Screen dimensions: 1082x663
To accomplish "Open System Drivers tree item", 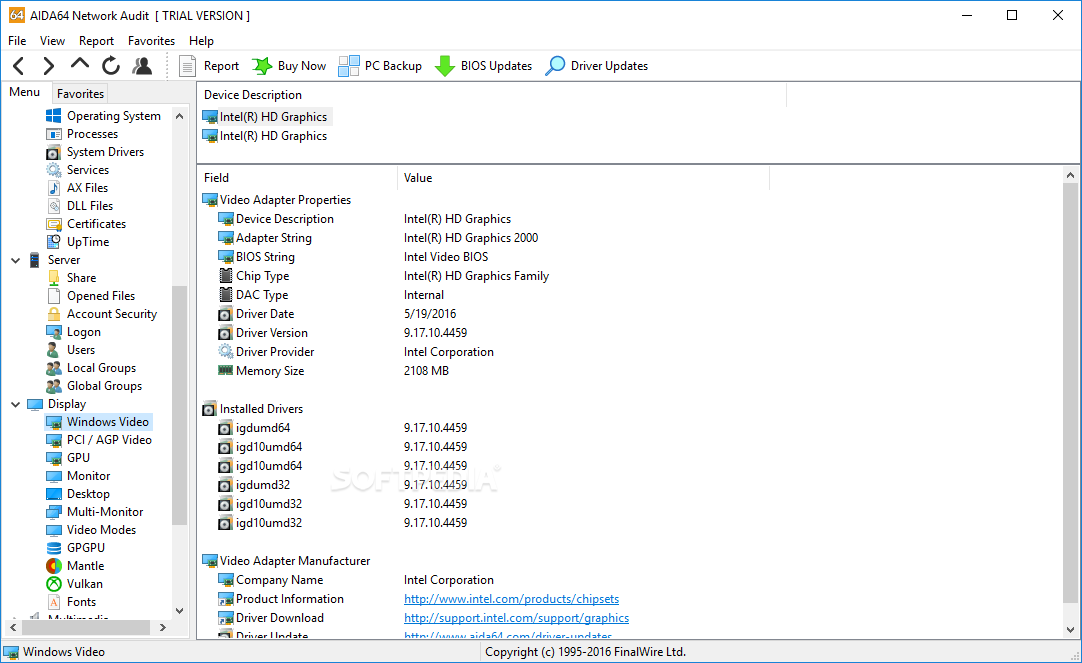I will click(x=95, y=152).
